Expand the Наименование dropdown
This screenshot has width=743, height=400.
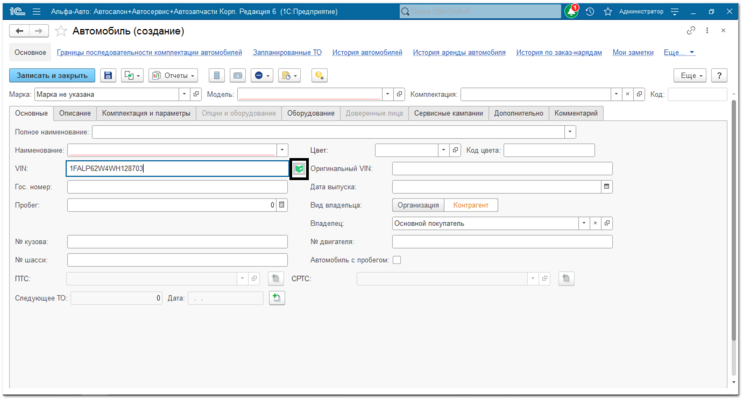pos(282,150)
